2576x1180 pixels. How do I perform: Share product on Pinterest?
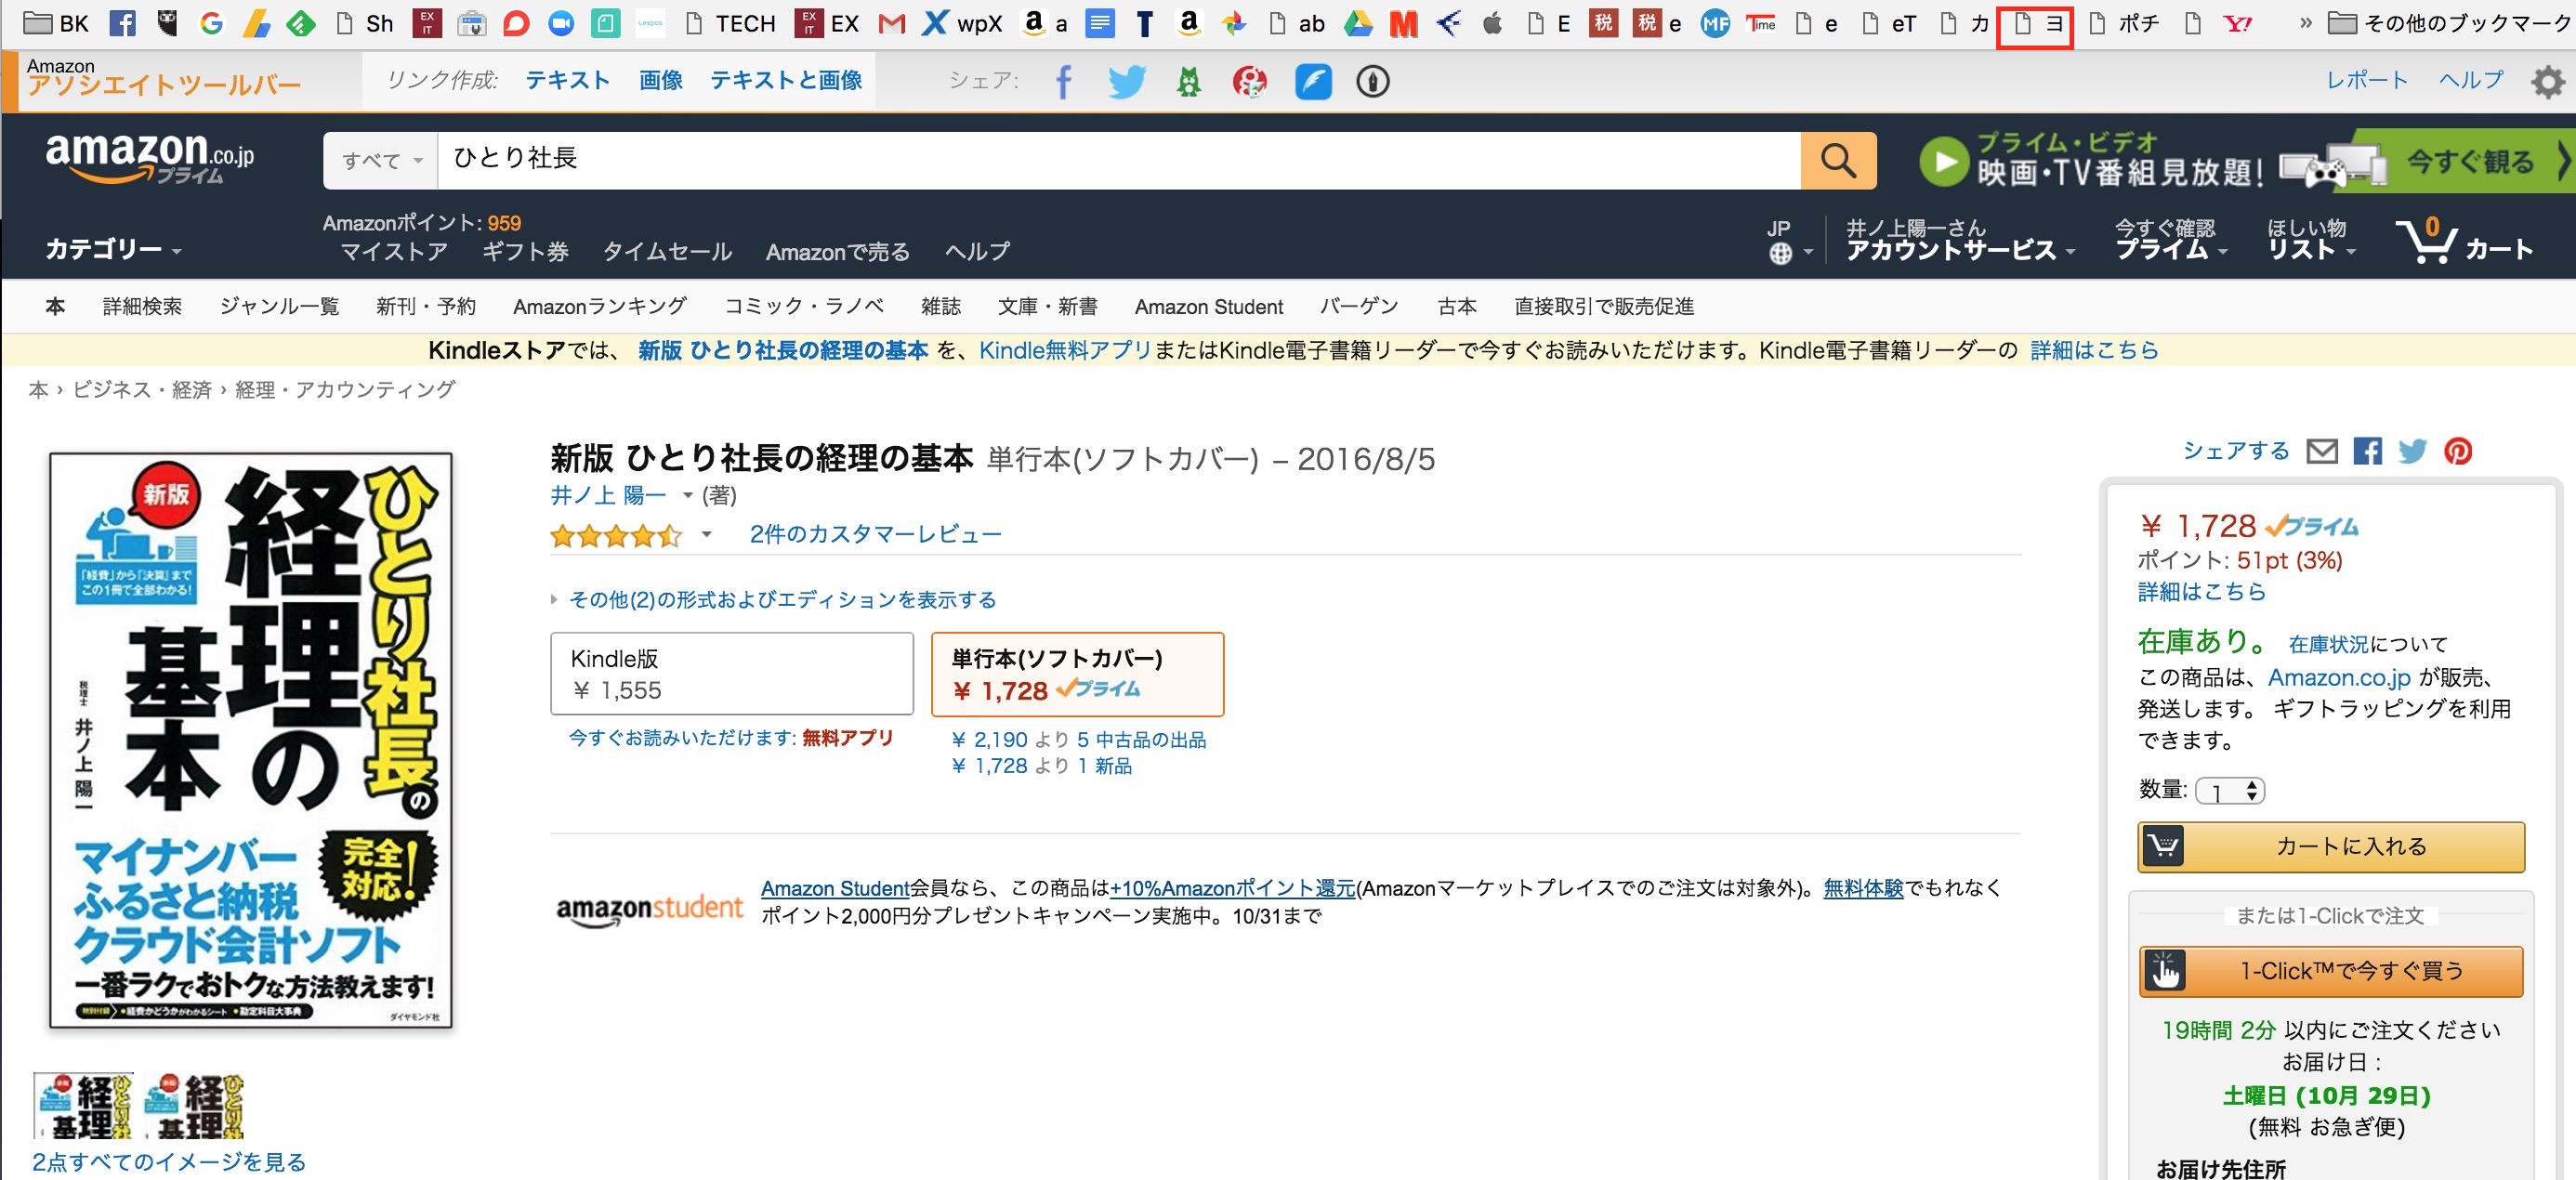click(x=2457, y=451)
